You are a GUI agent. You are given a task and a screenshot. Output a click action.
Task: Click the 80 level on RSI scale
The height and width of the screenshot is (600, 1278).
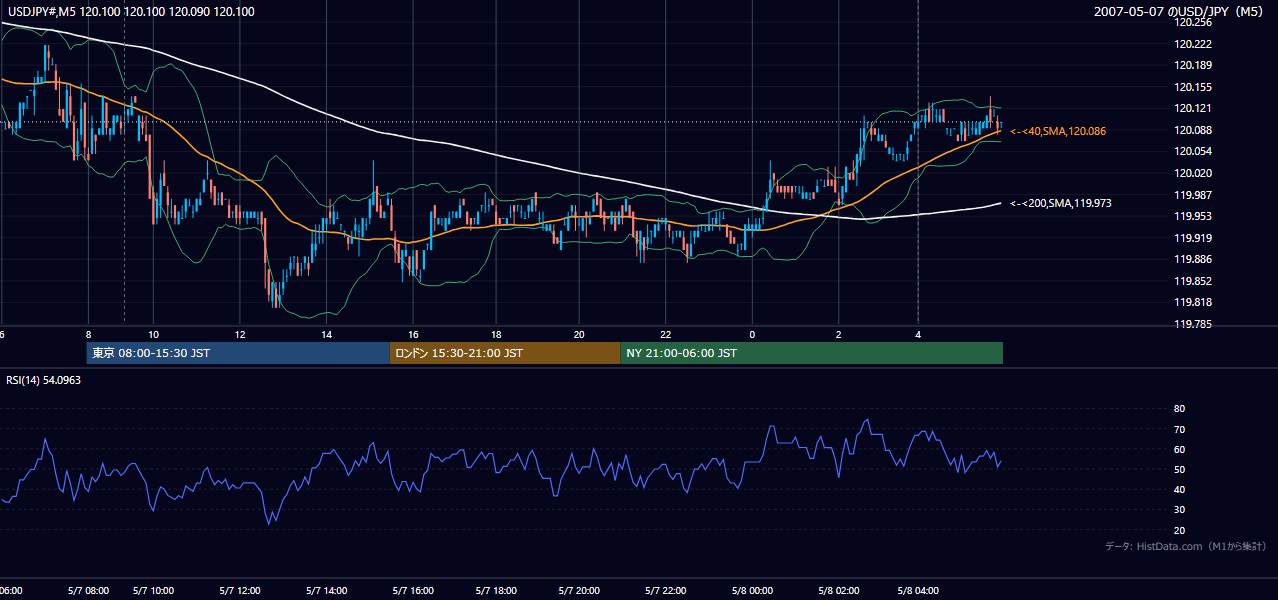pyautogui.click(x=1179, y=409)
